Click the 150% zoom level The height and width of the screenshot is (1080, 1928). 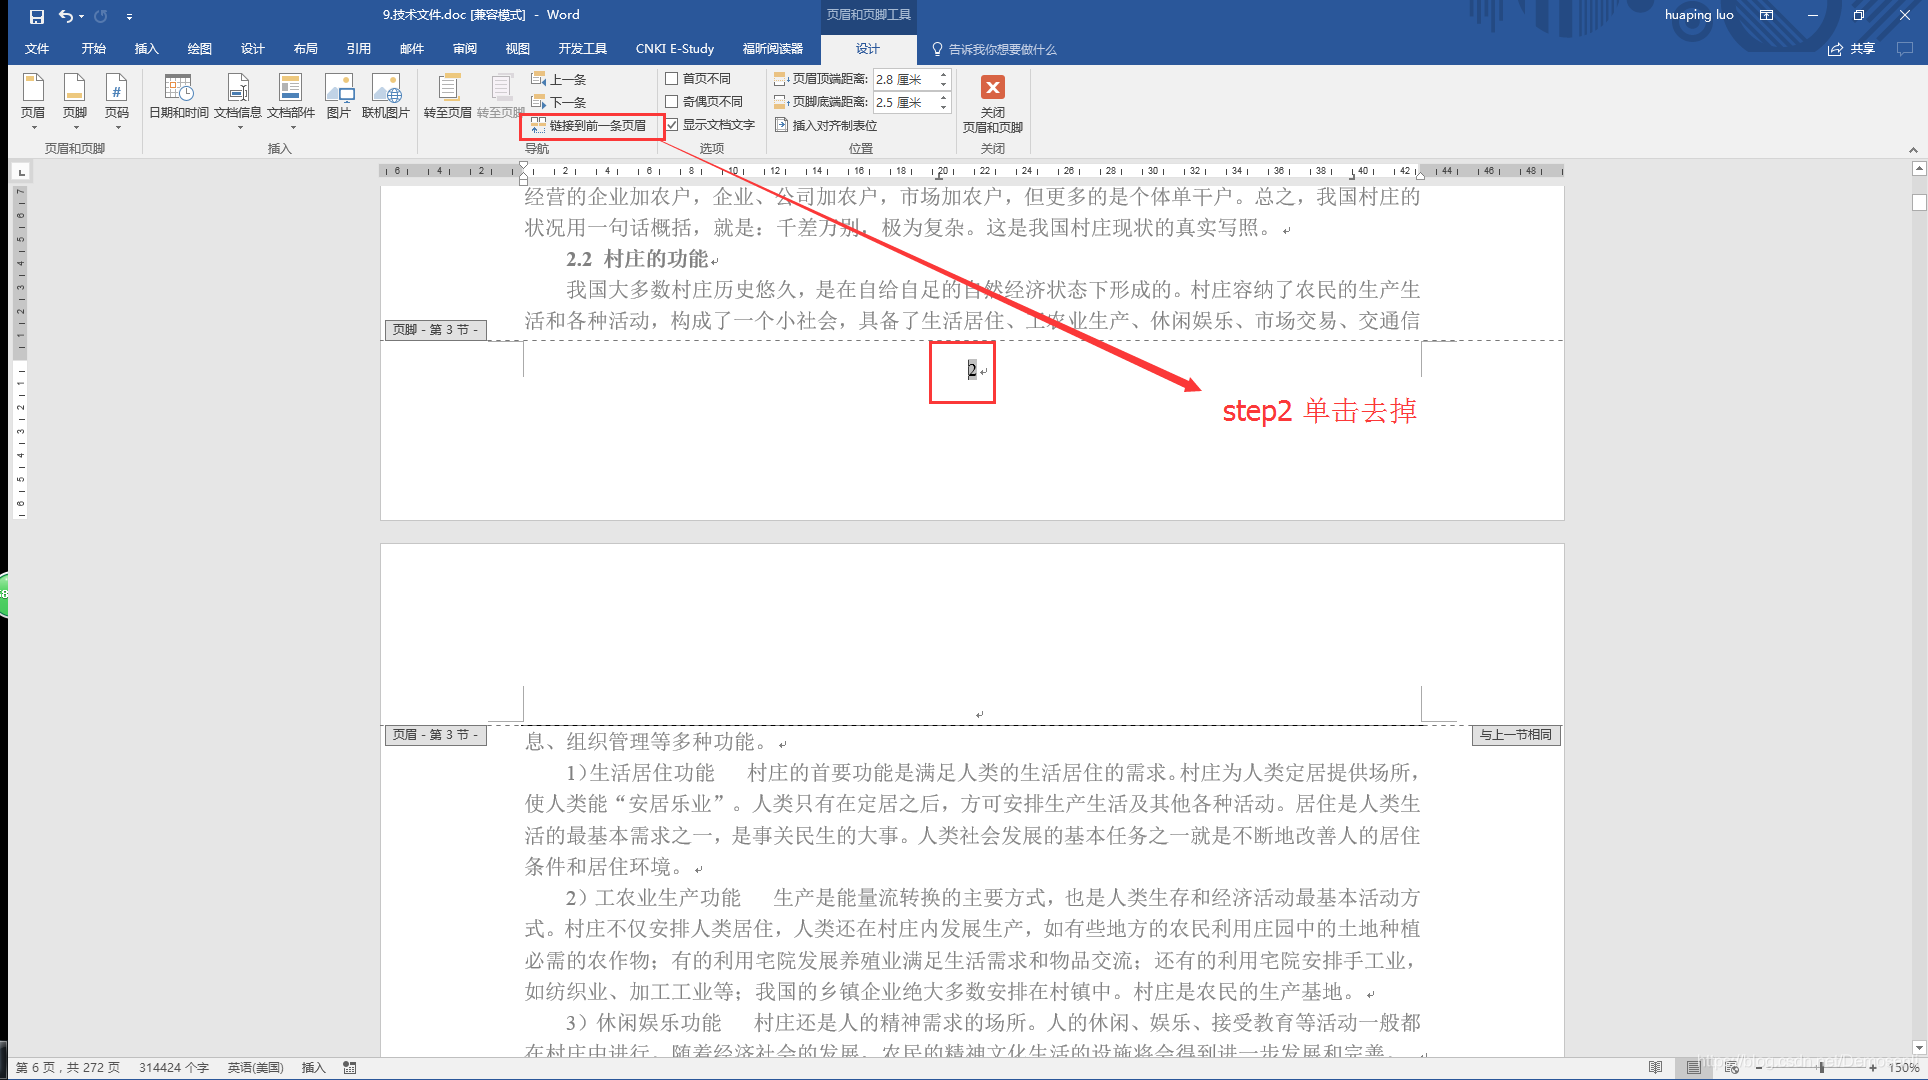tap(1903, 1068)
